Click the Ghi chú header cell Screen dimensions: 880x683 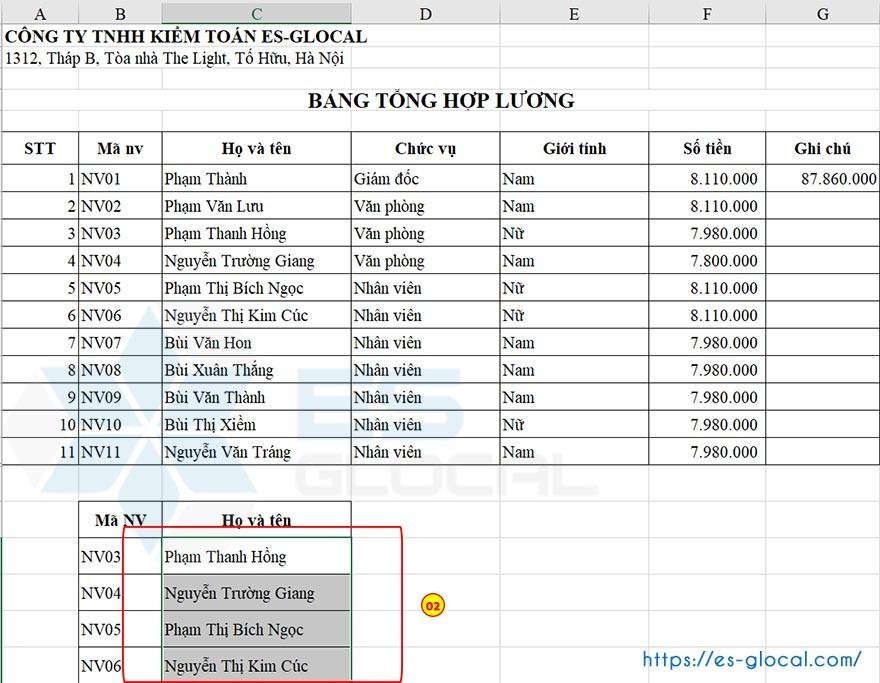click(x=823, y=148)
